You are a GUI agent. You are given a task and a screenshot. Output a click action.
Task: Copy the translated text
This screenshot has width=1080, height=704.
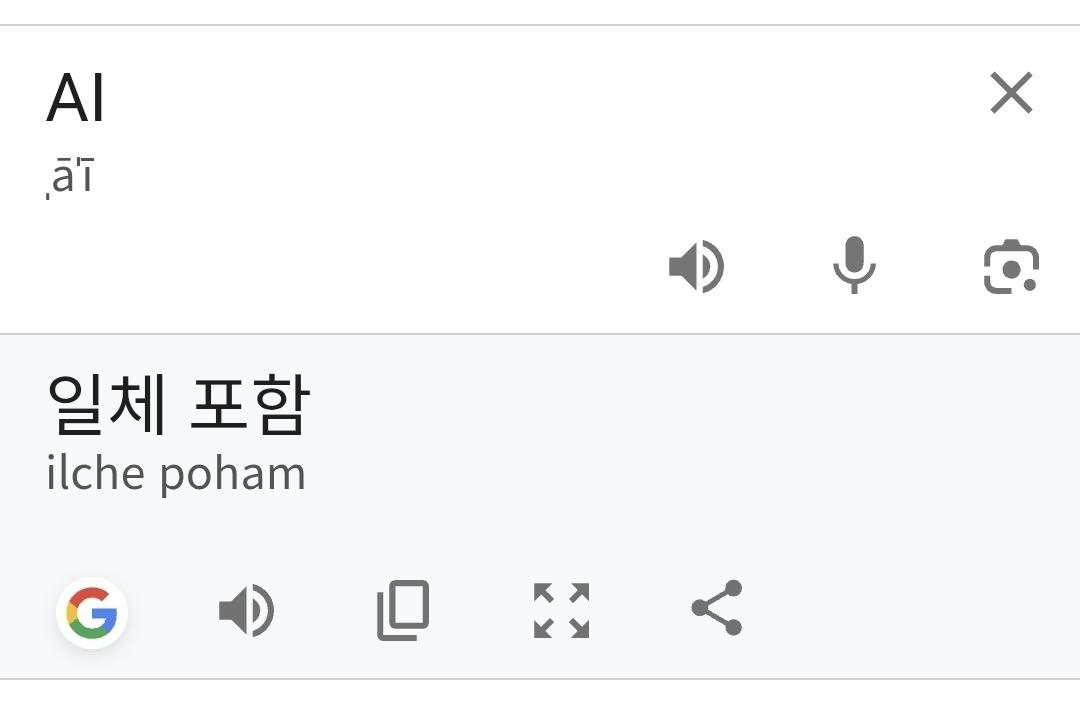tap(403, 610)
